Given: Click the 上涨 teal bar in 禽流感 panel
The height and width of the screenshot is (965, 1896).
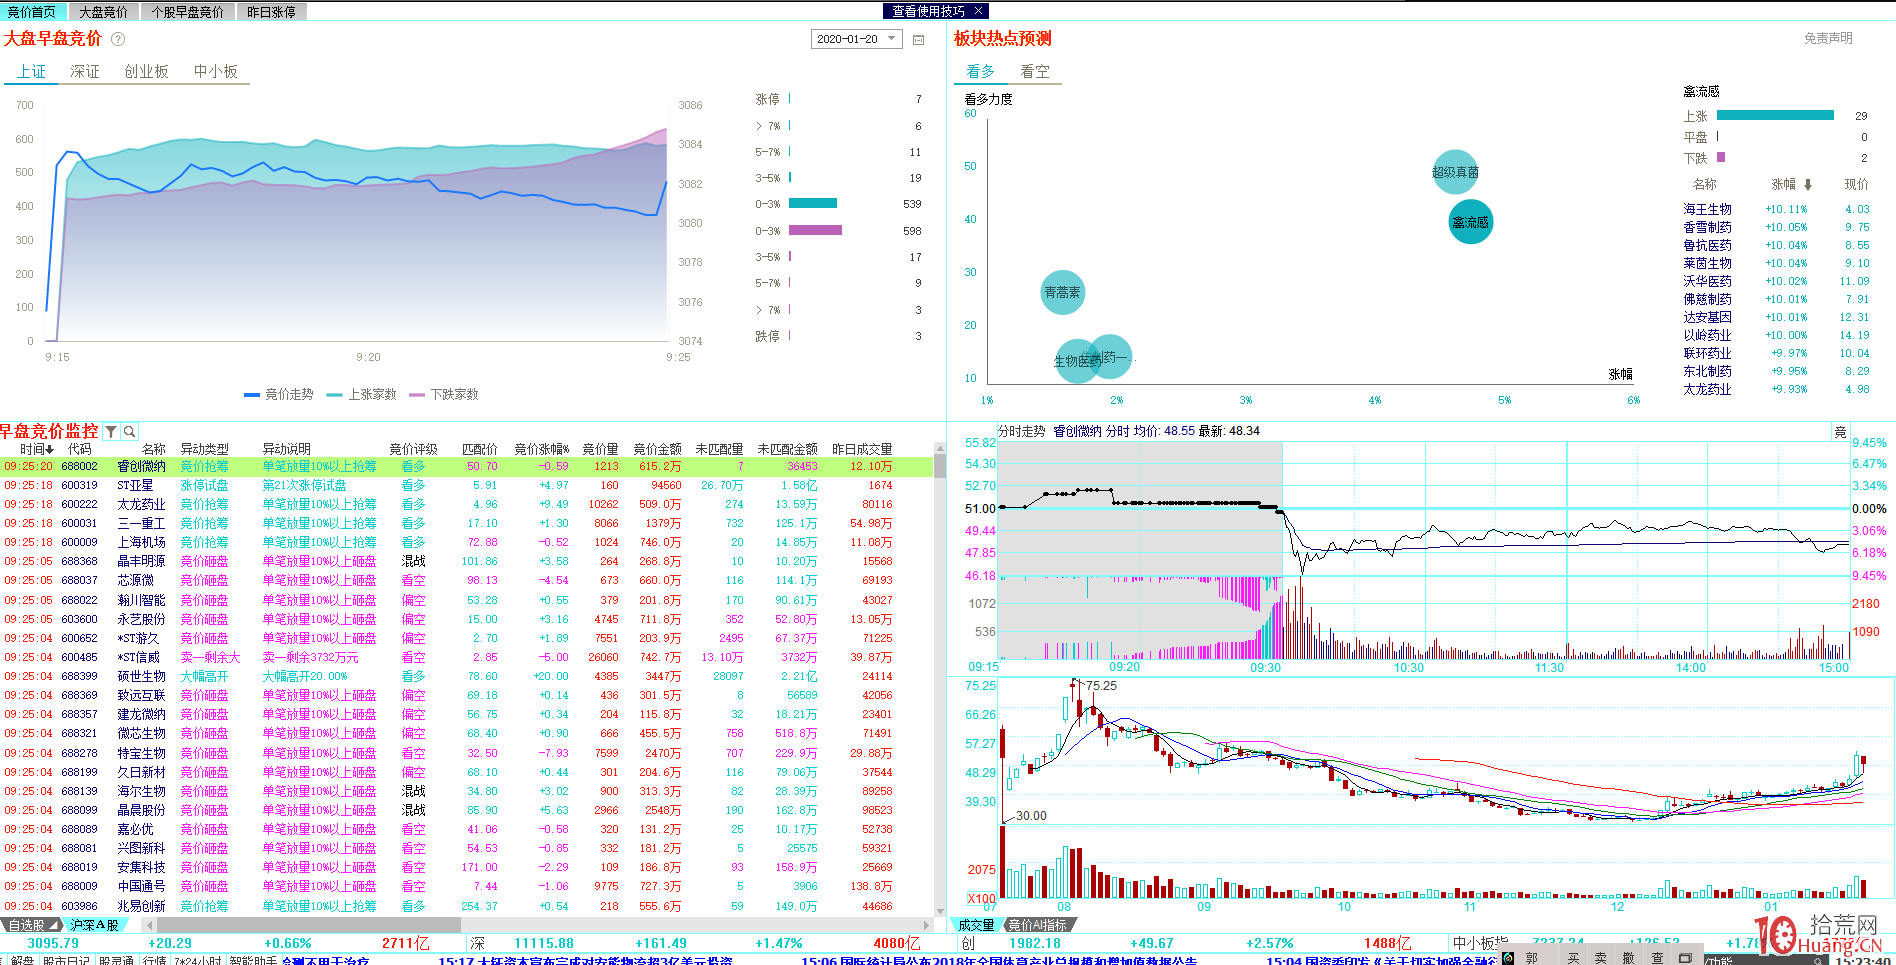Looking at the screenshot, I should (x=1775, y=115).
